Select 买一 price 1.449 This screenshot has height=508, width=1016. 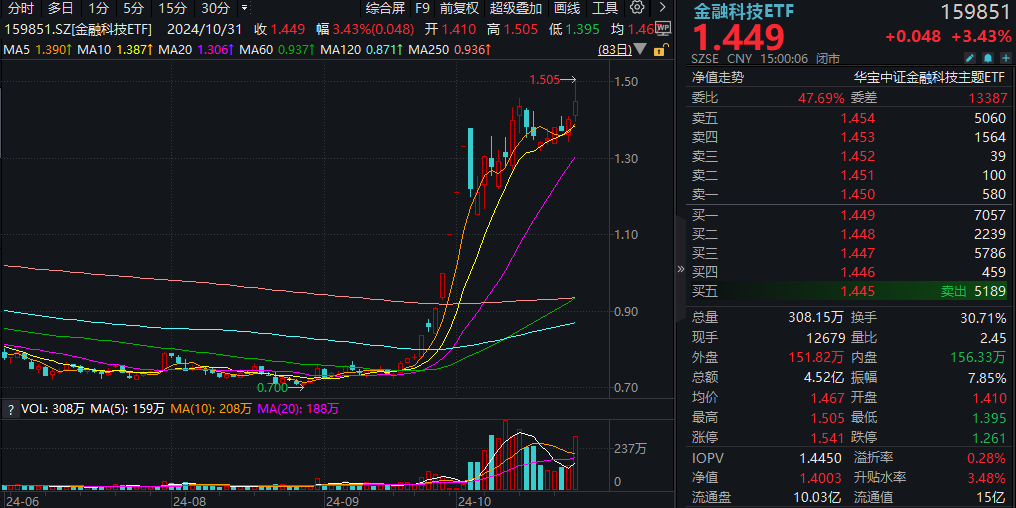coord(857,215)
